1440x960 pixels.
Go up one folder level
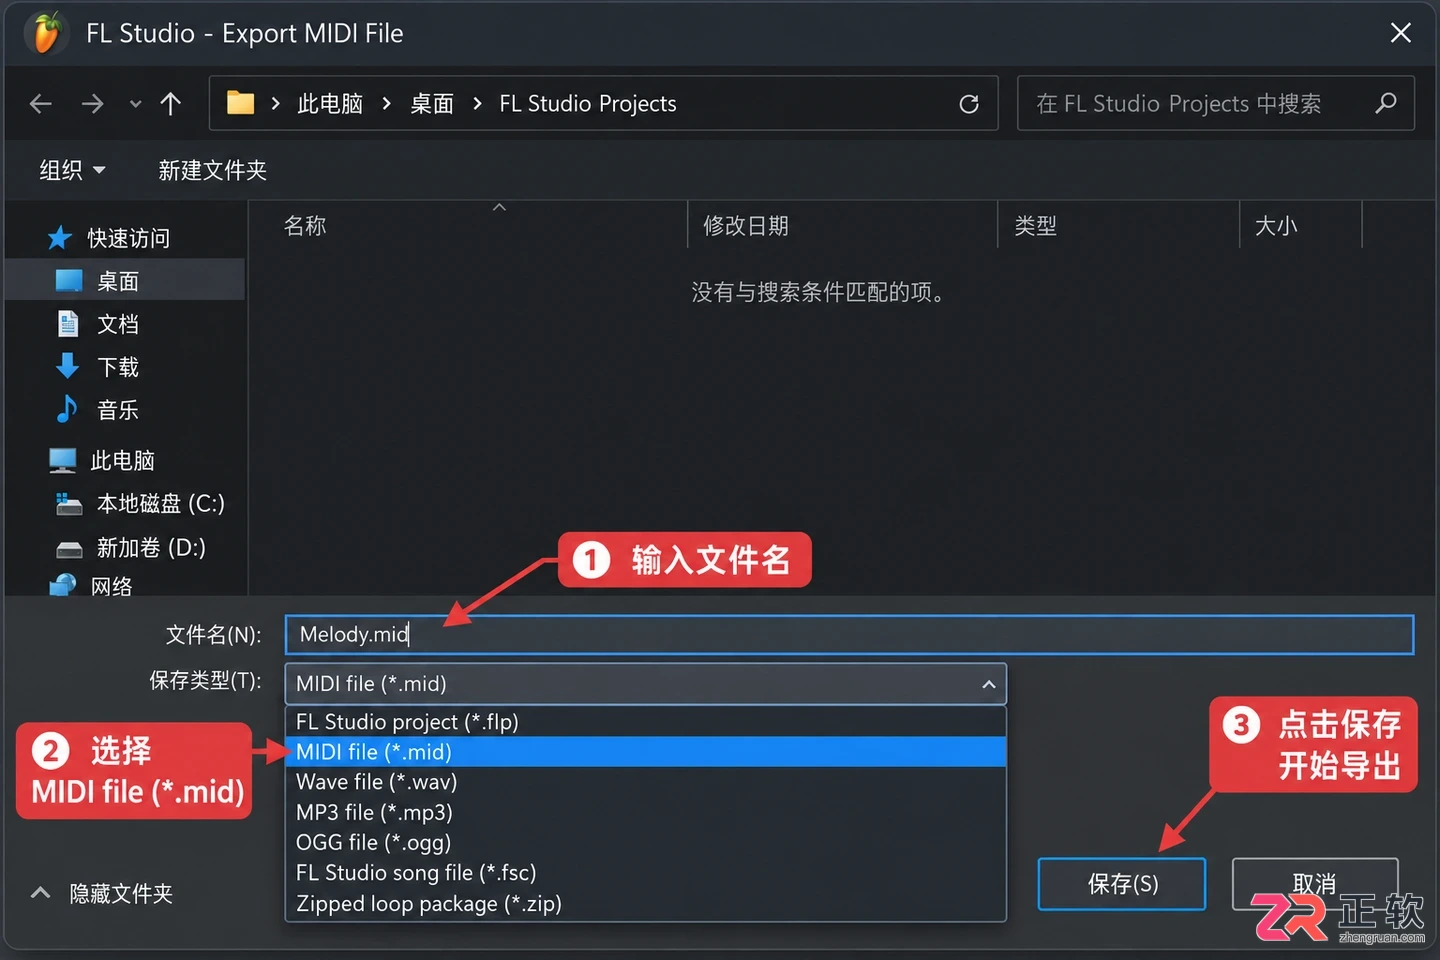pos(171,104)
